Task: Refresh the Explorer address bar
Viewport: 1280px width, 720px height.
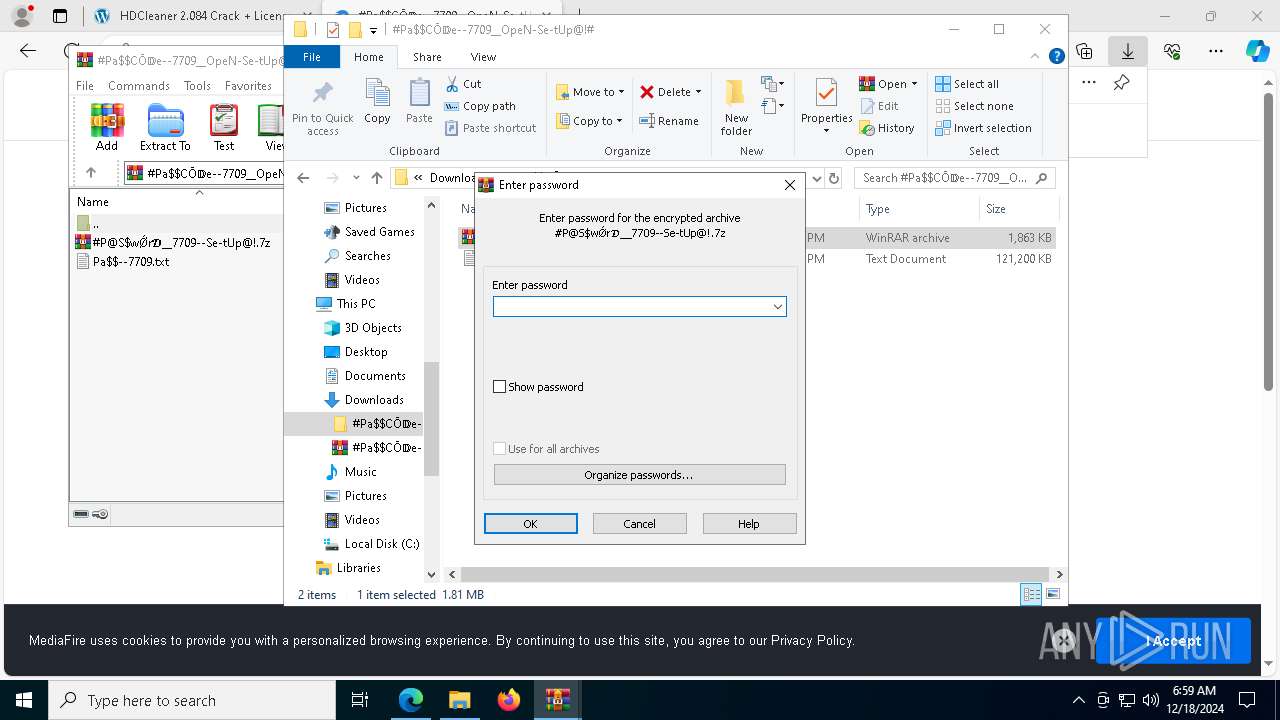Action: click(834, 178)
